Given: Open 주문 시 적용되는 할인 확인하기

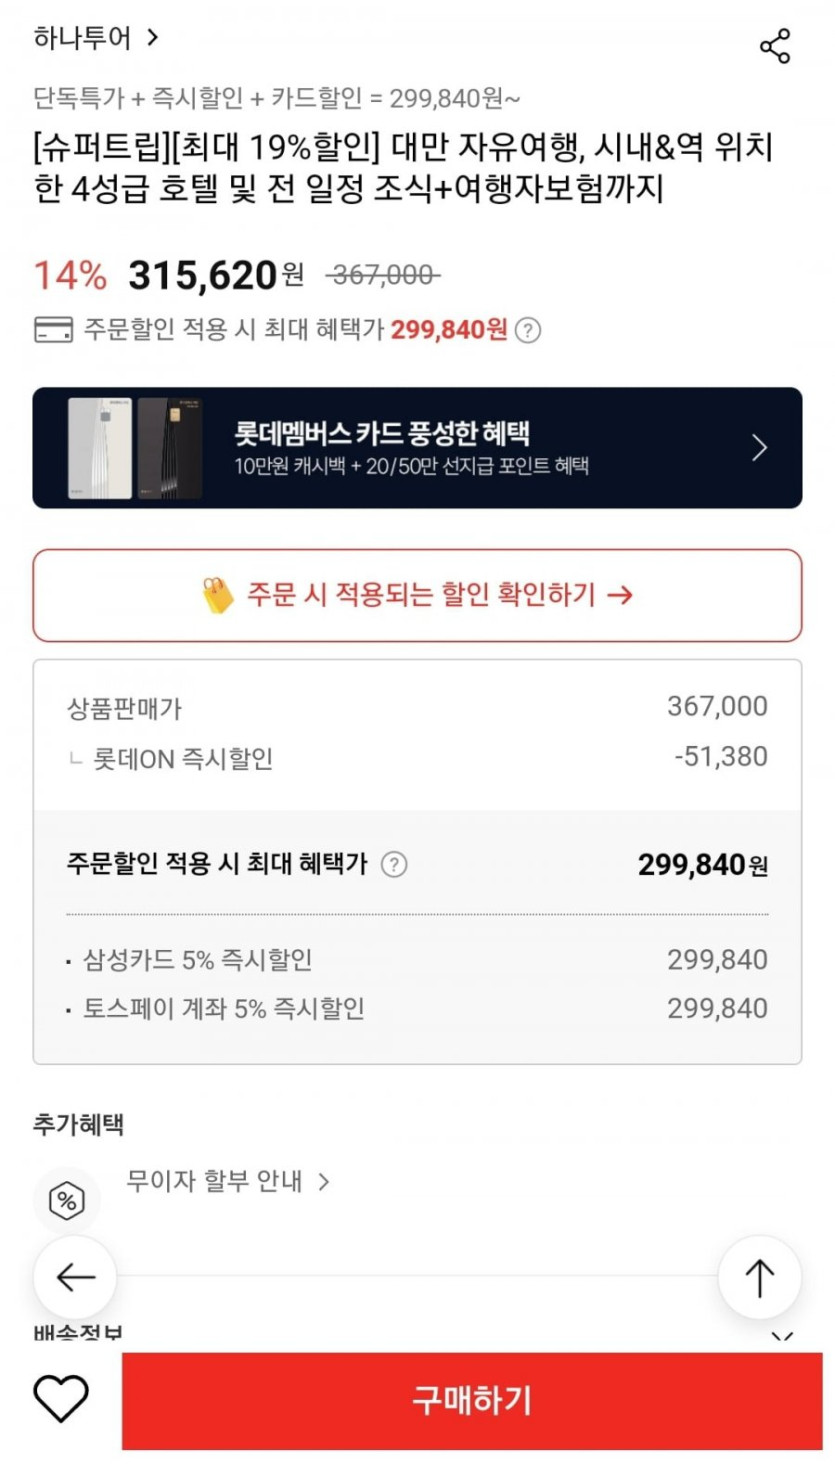Looking at the screenshot, I should coord(417,596).
